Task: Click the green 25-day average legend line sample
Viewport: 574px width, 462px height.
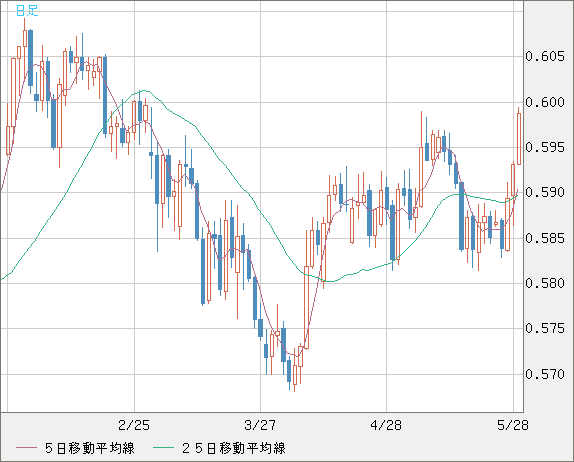Action: coord(163,448)
